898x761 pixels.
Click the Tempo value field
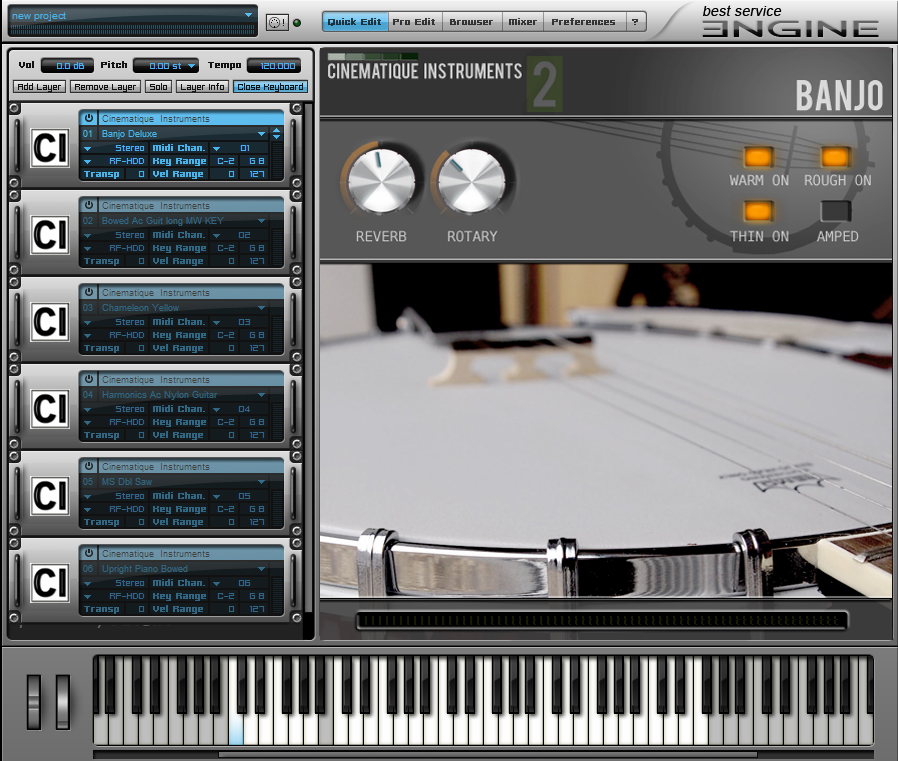point(278,66)
